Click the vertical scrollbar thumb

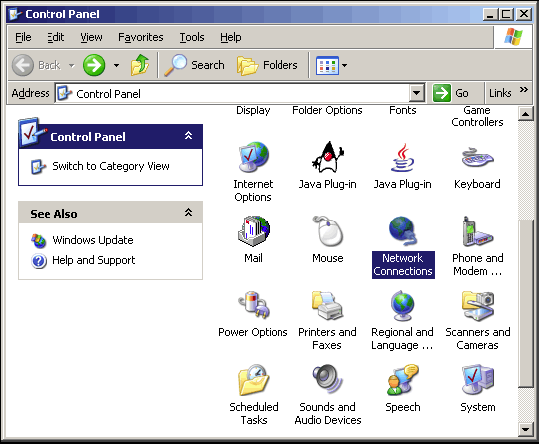pos(526,303)
